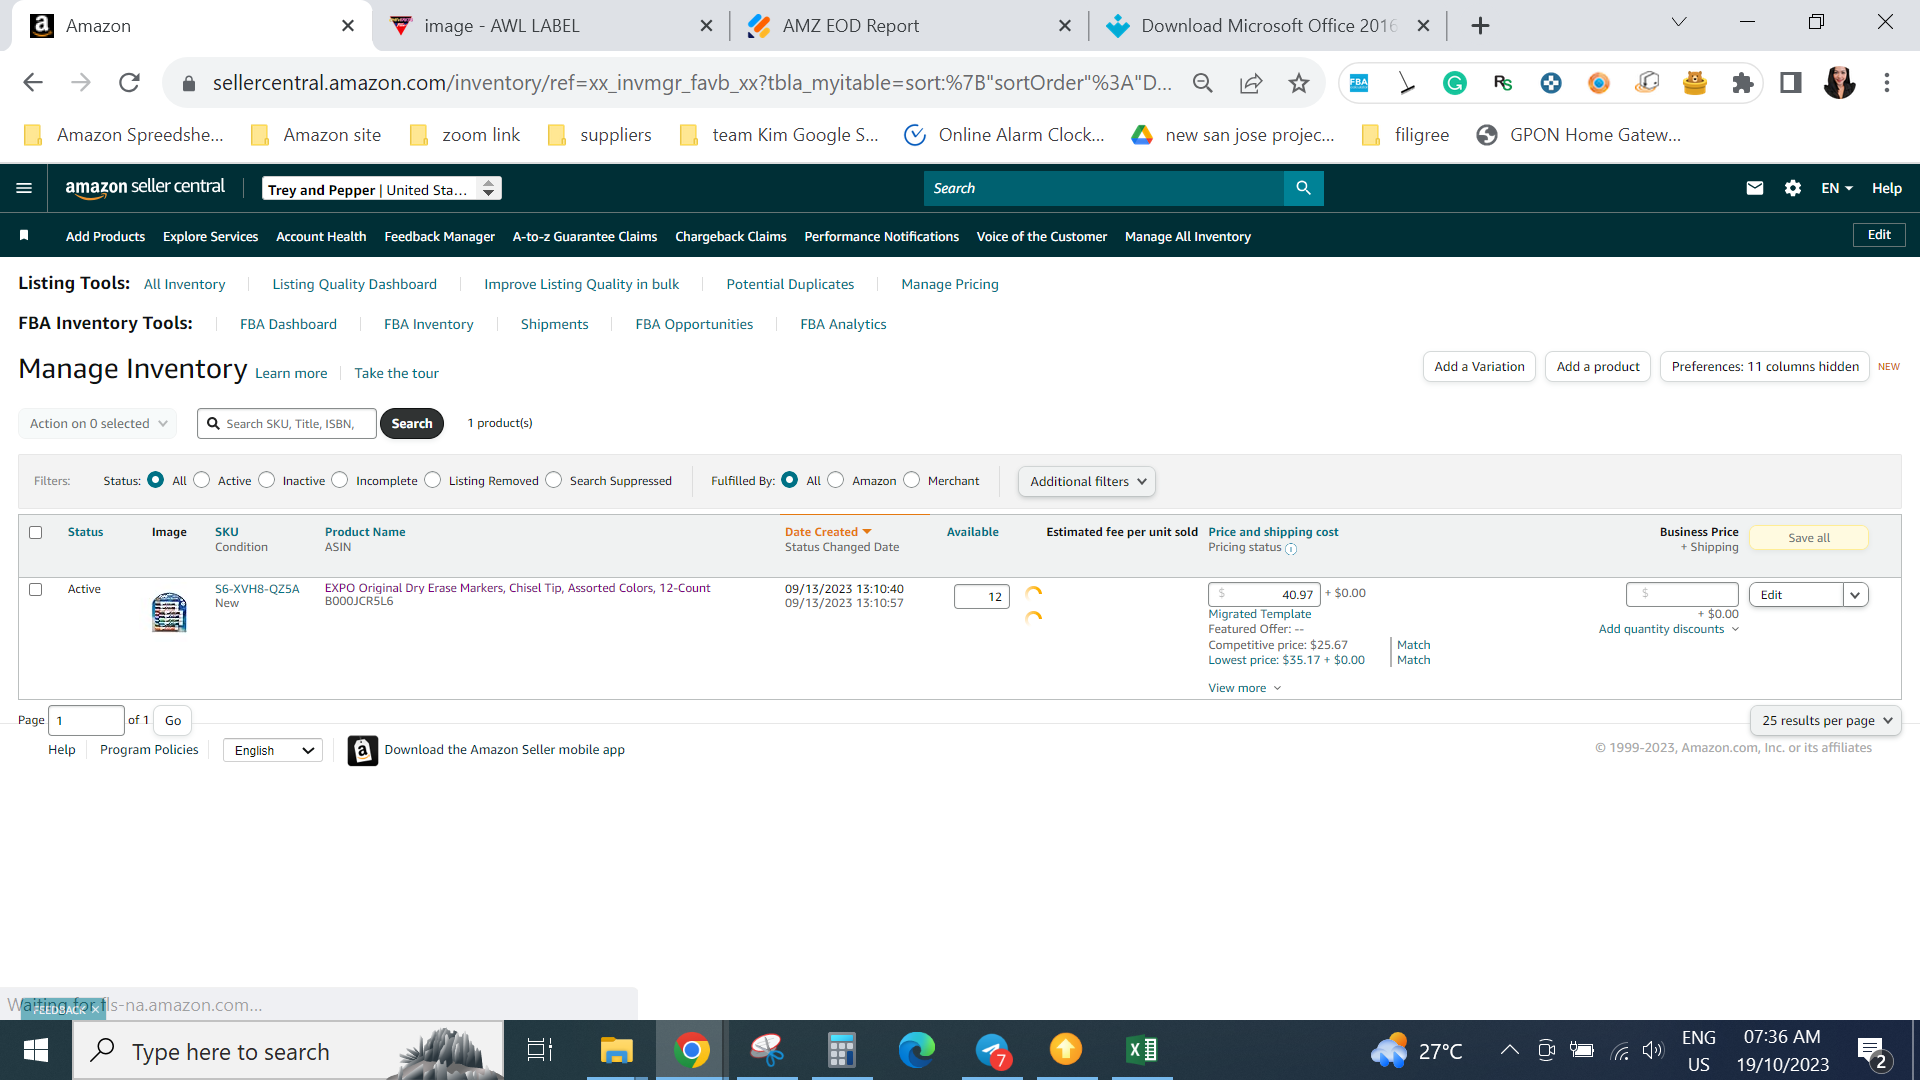Change the 25 results per page dropdown
1920x1080 pixels.
click(1826, 720)
